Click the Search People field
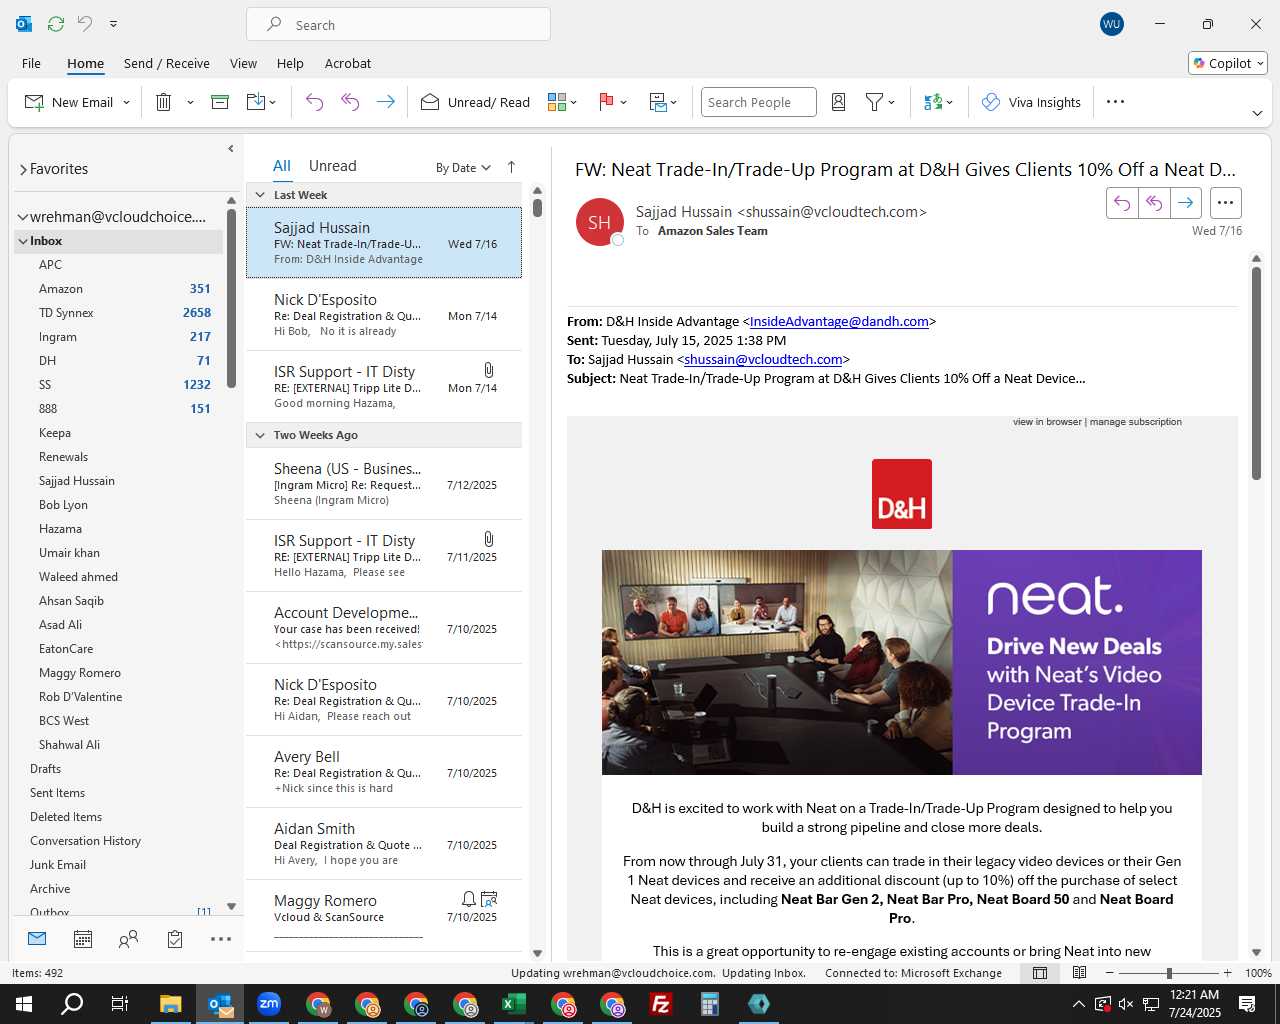The height and width of the screenshot is (1024, 1280). pos(758,102)
